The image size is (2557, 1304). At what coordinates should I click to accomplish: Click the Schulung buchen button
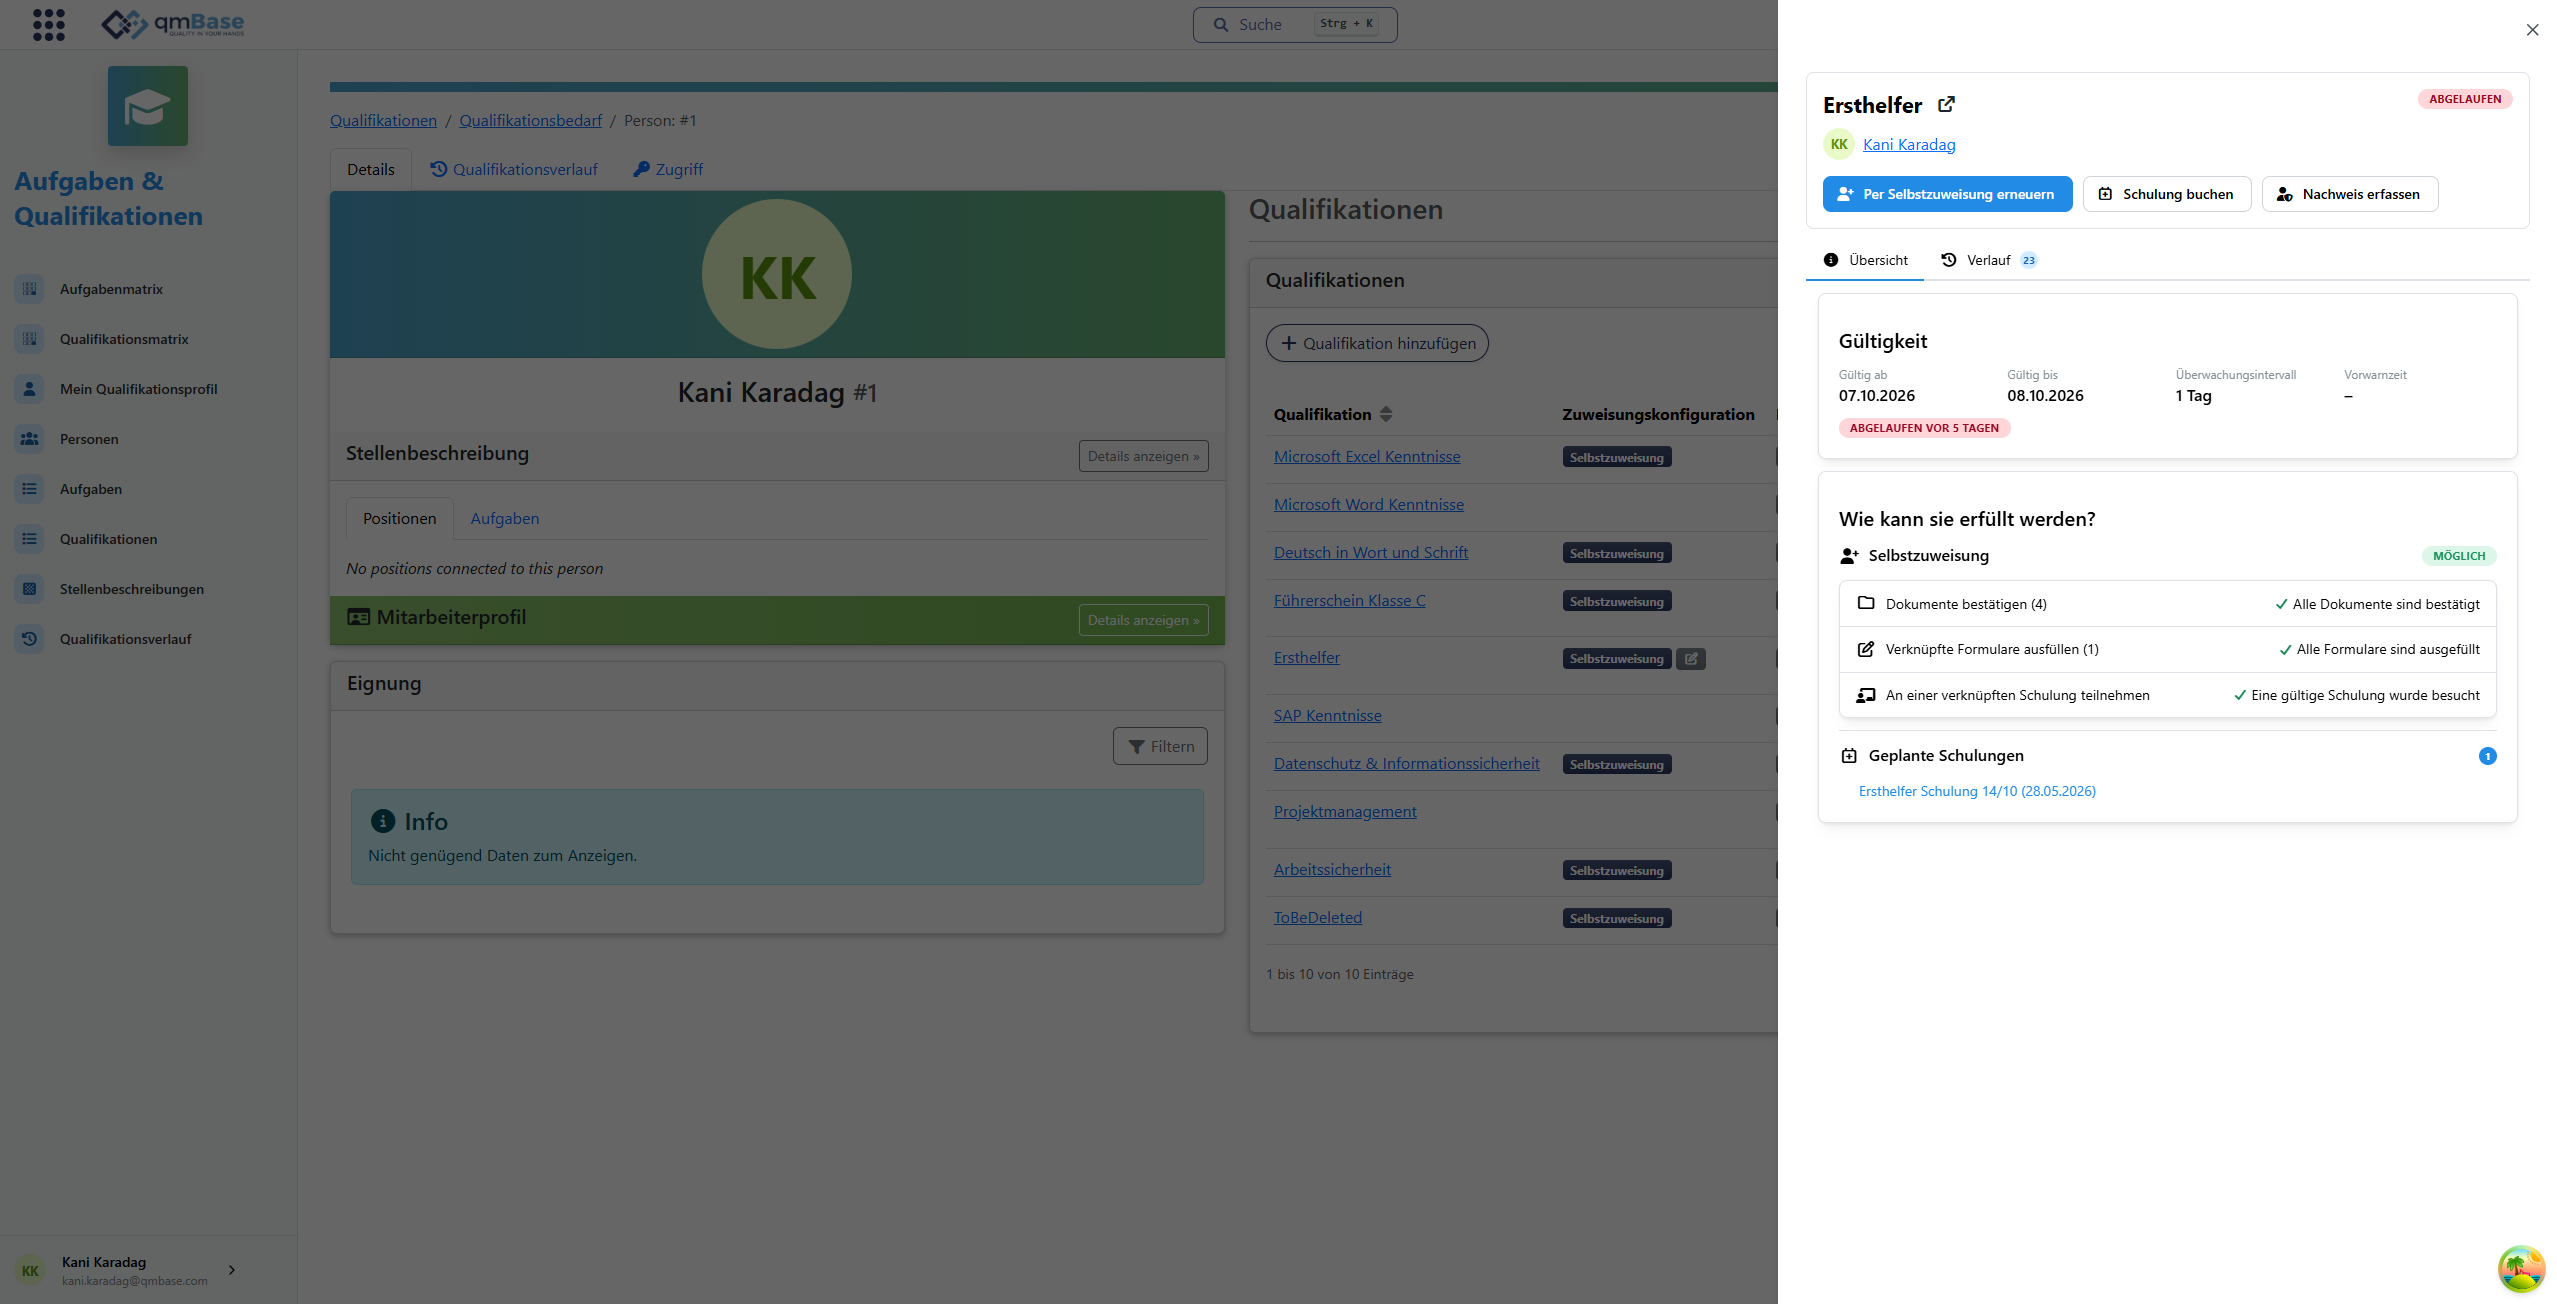[2167, 194]
